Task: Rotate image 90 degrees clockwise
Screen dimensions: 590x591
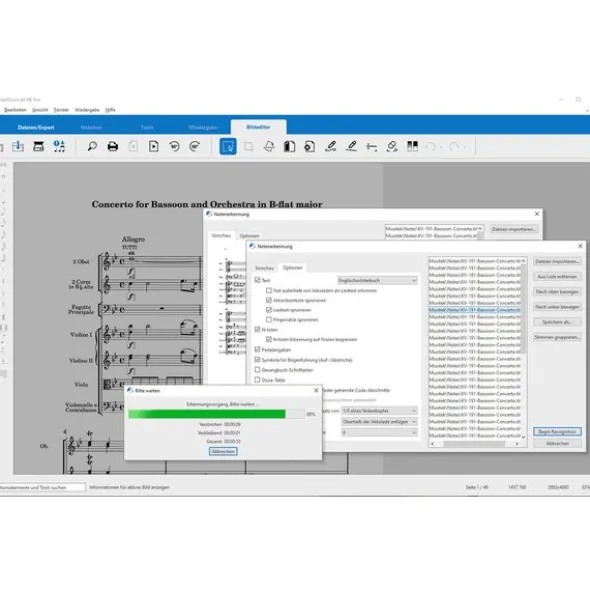Action: point(195,146)
